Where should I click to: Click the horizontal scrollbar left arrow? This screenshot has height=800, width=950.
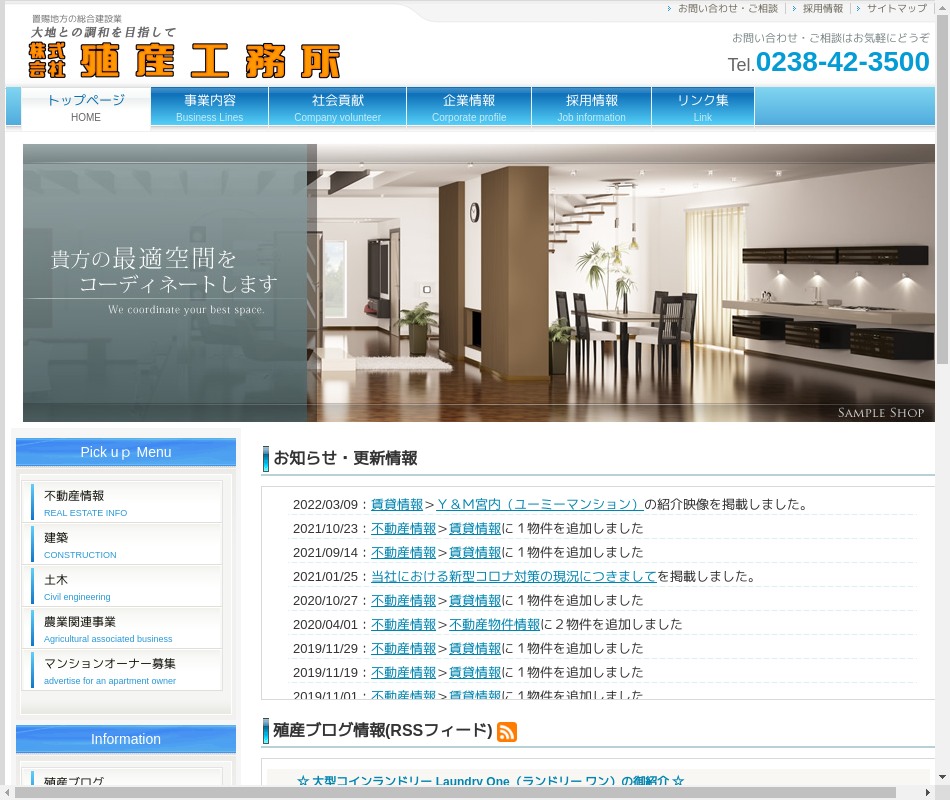click(7, 792)
